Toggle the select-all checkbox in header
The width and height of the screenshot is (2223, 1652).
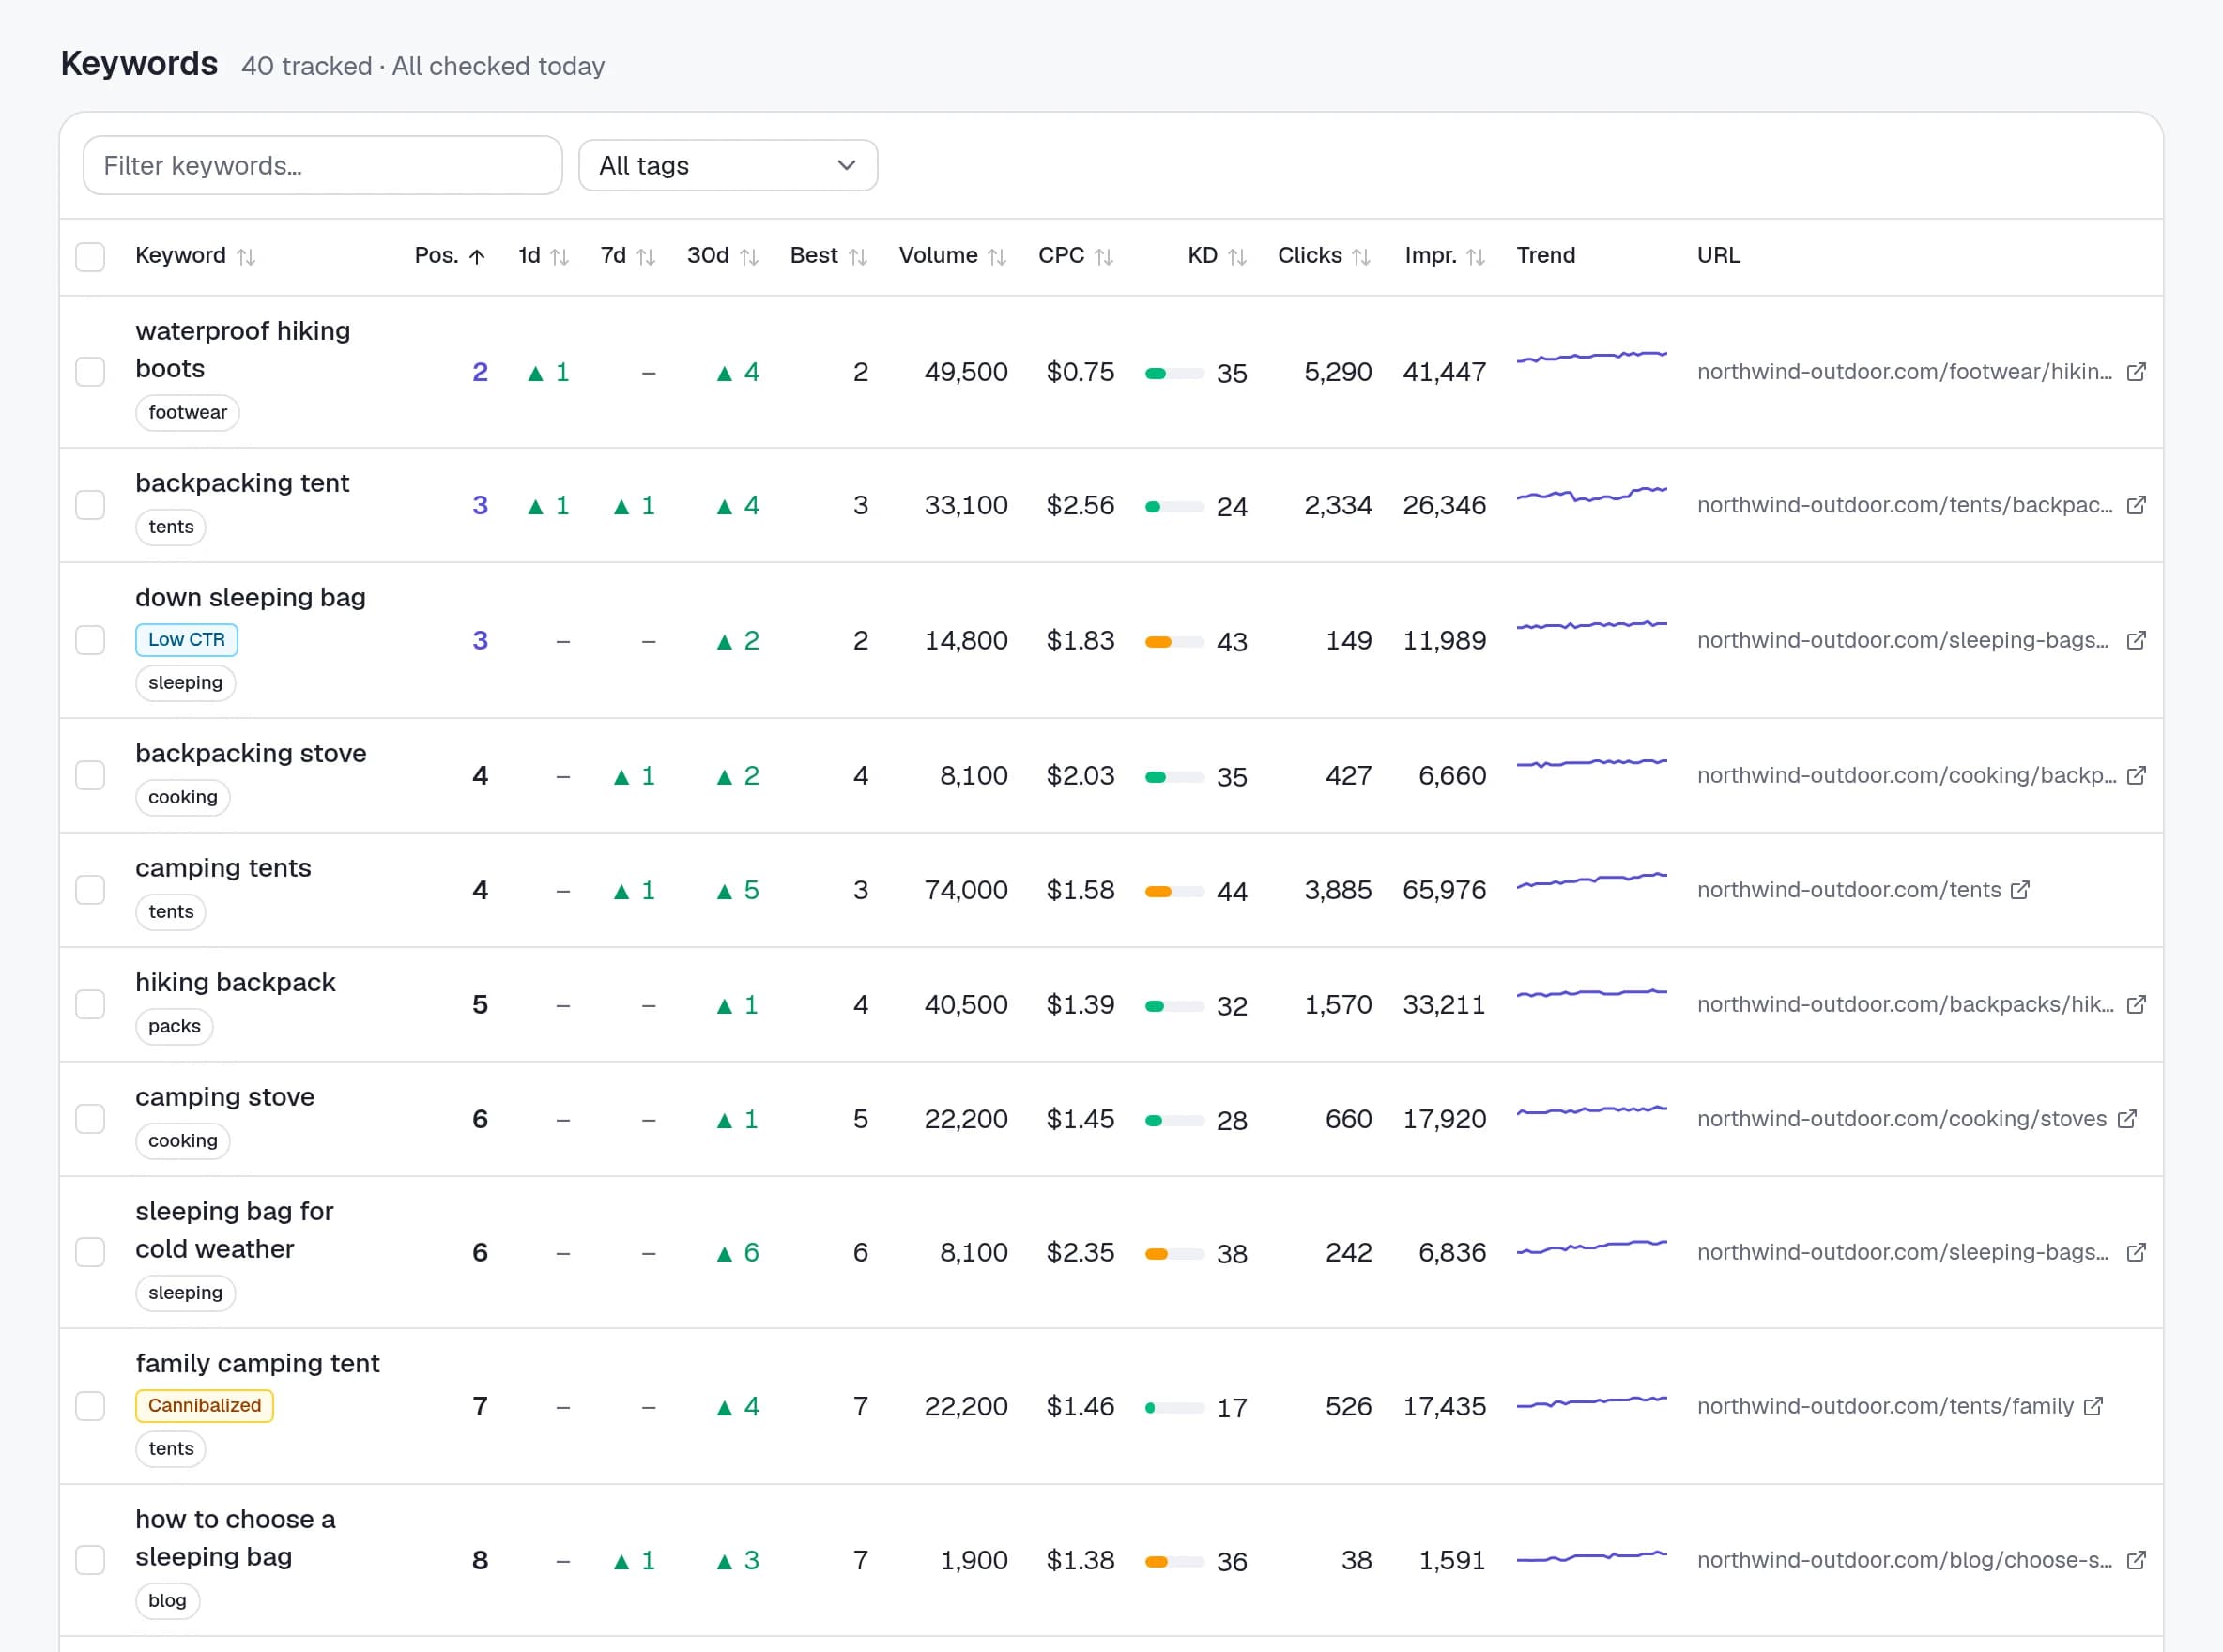(x=90, y=257)
